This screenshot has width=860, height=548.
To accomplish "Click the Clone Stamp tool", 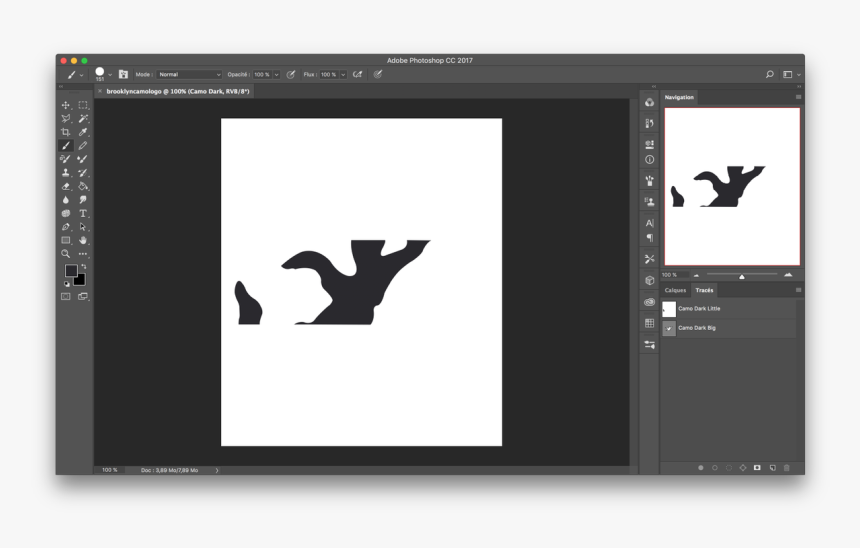I will [x=66, y=172].
